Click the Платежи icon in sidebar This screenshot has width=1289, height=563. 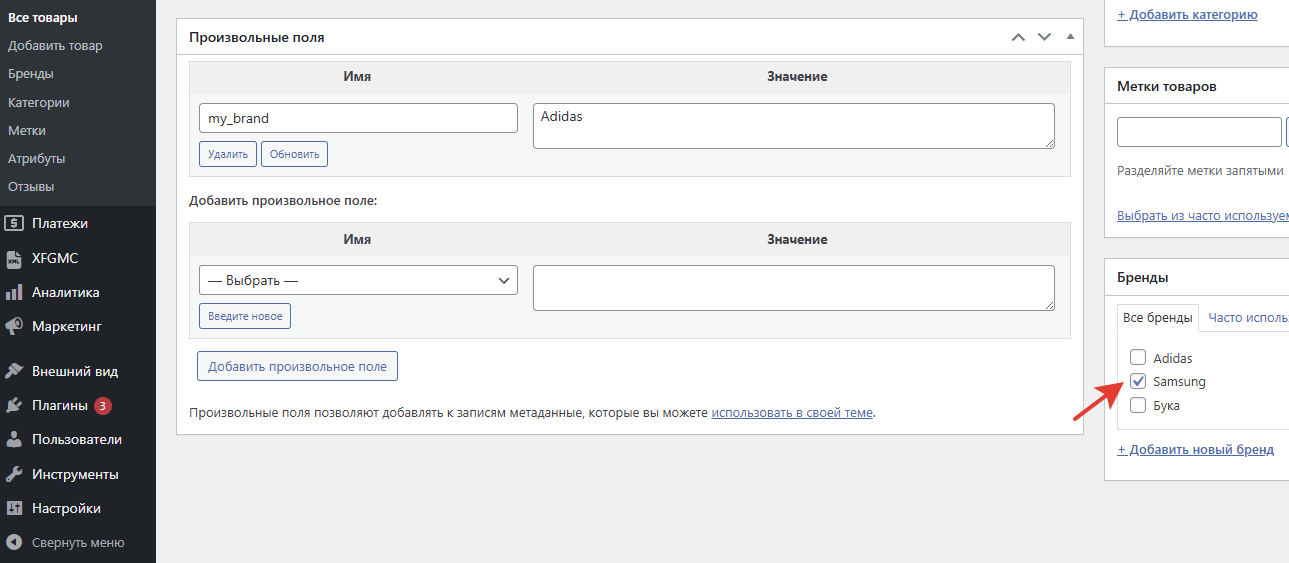point(14,224)
